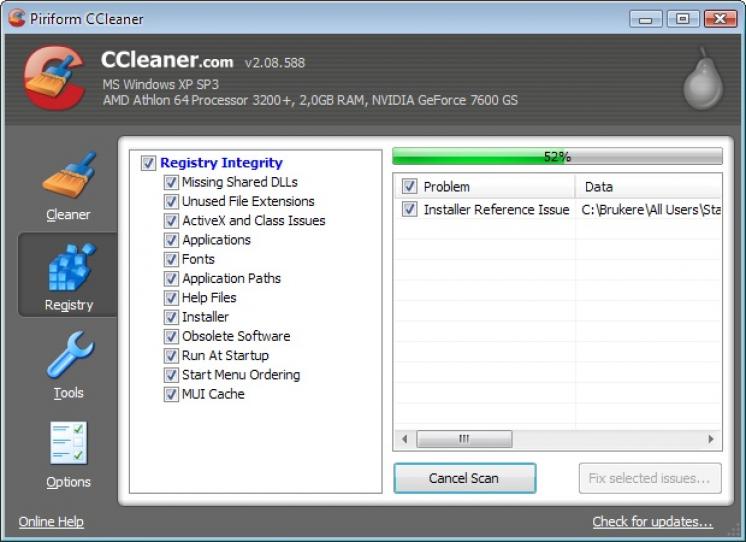This screenshot has width=746, height=542.
Task: Sort by the Data column header
Action: point(648,187)
